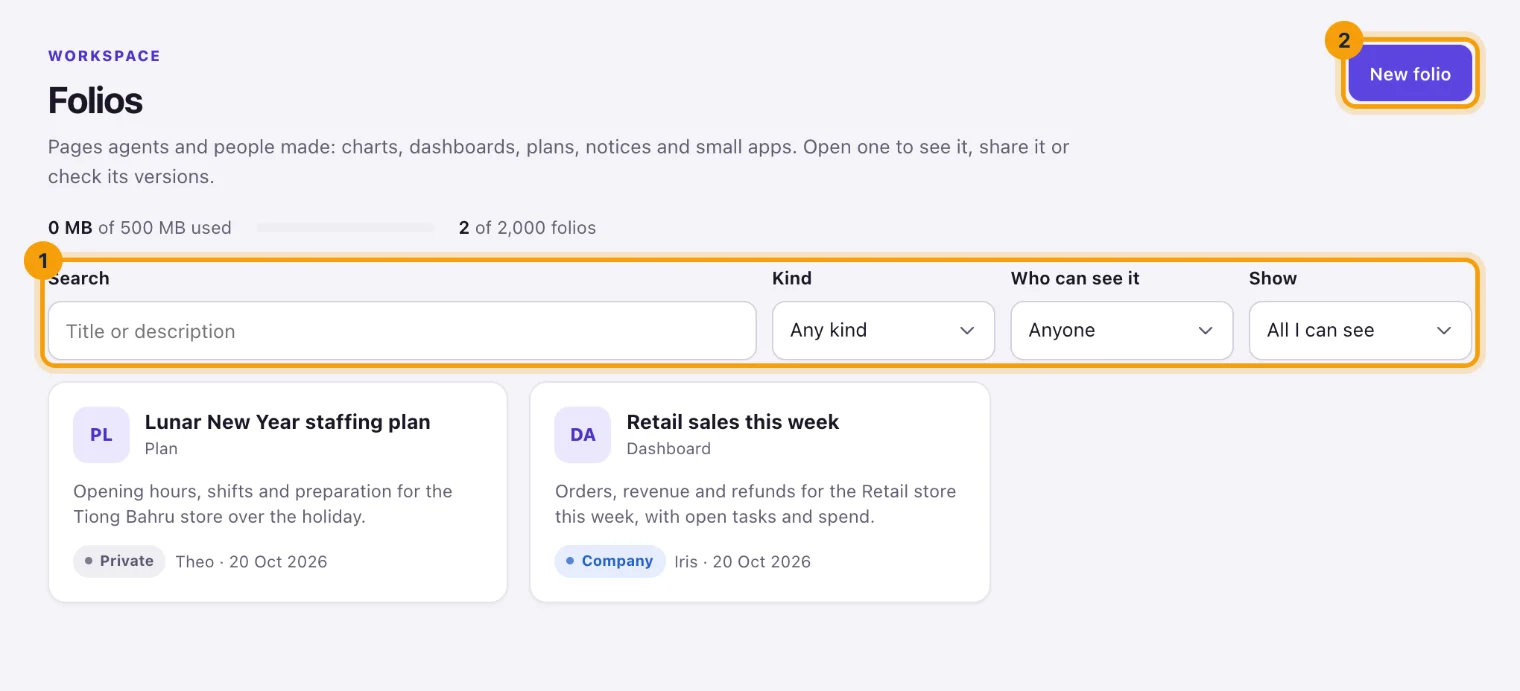Click the PL icon on staffing plan card

[x=101, y=435]
